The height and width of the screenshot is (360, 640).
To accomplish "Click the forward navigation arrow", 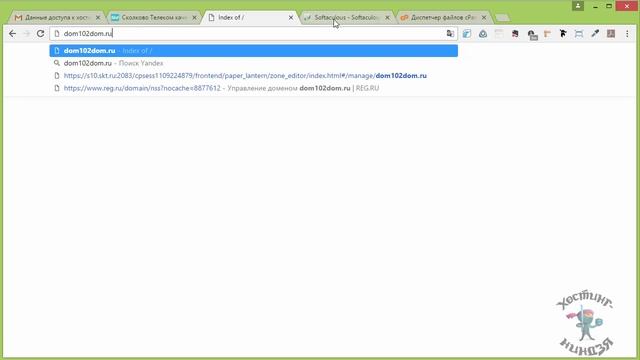I will tap(27, 33).
